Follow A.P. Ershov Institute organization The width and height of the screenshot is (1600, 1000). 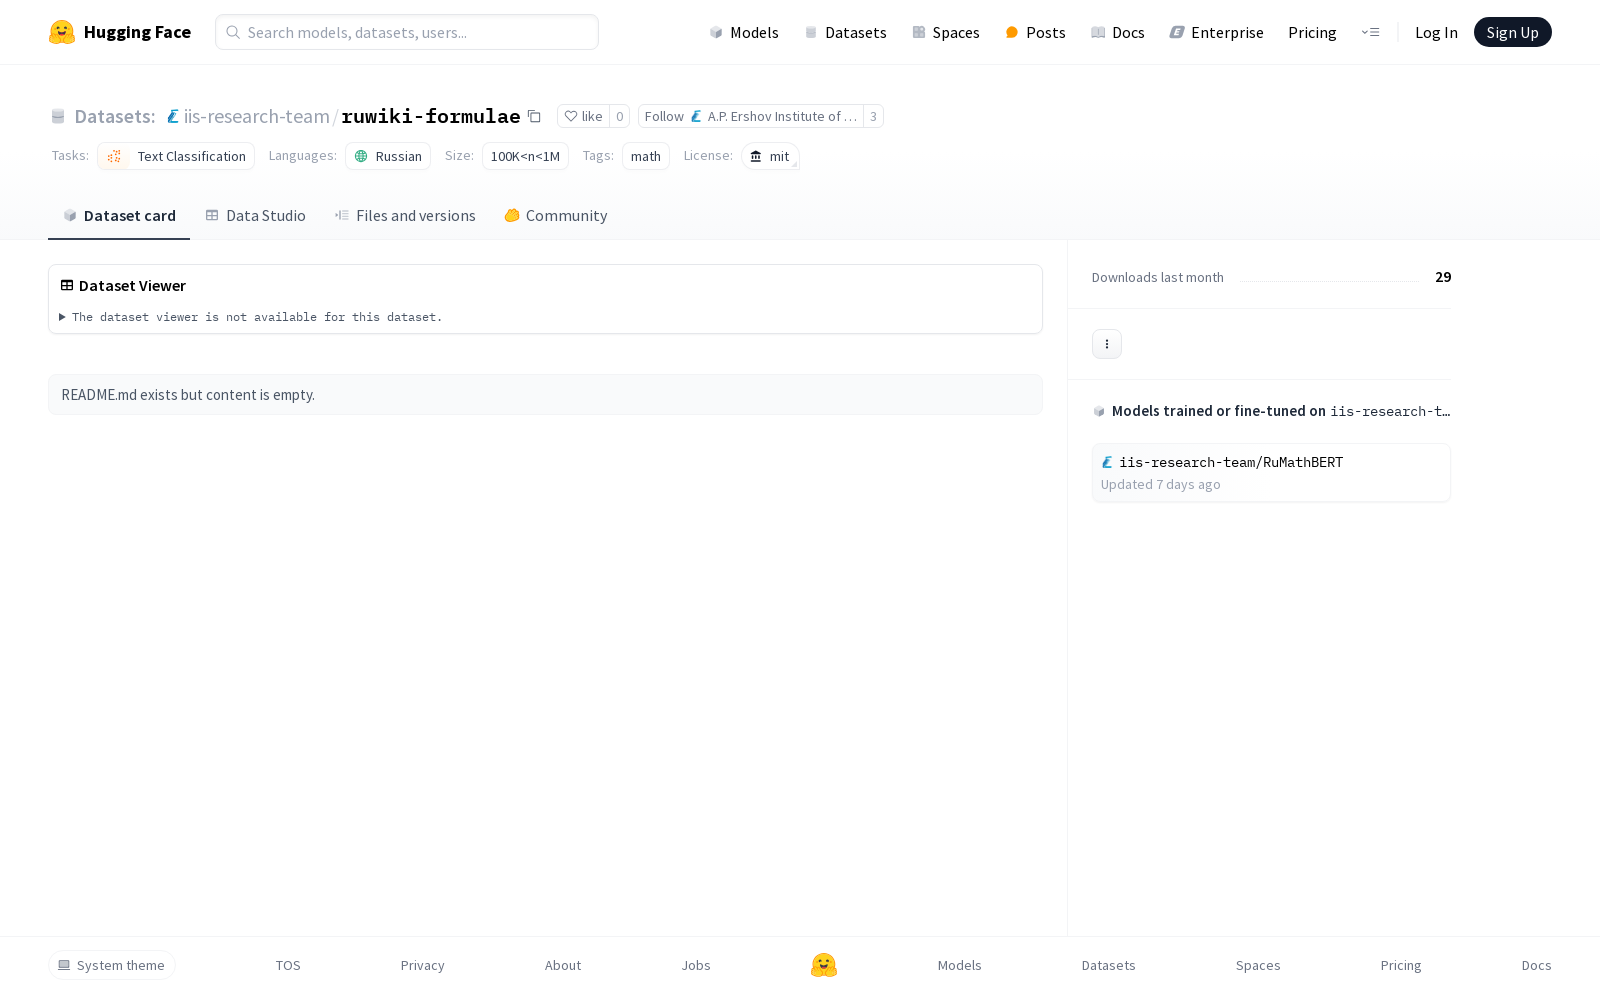point(751,116)
